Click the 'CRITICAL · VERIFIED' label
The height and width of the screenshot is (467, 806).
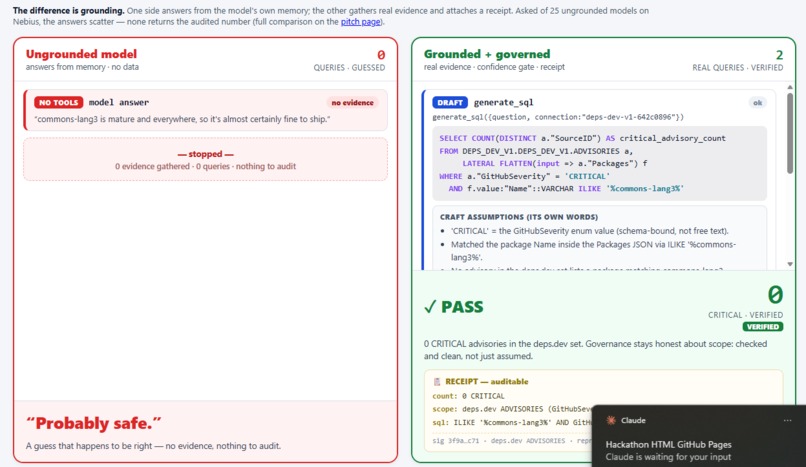tap(745, 315)
